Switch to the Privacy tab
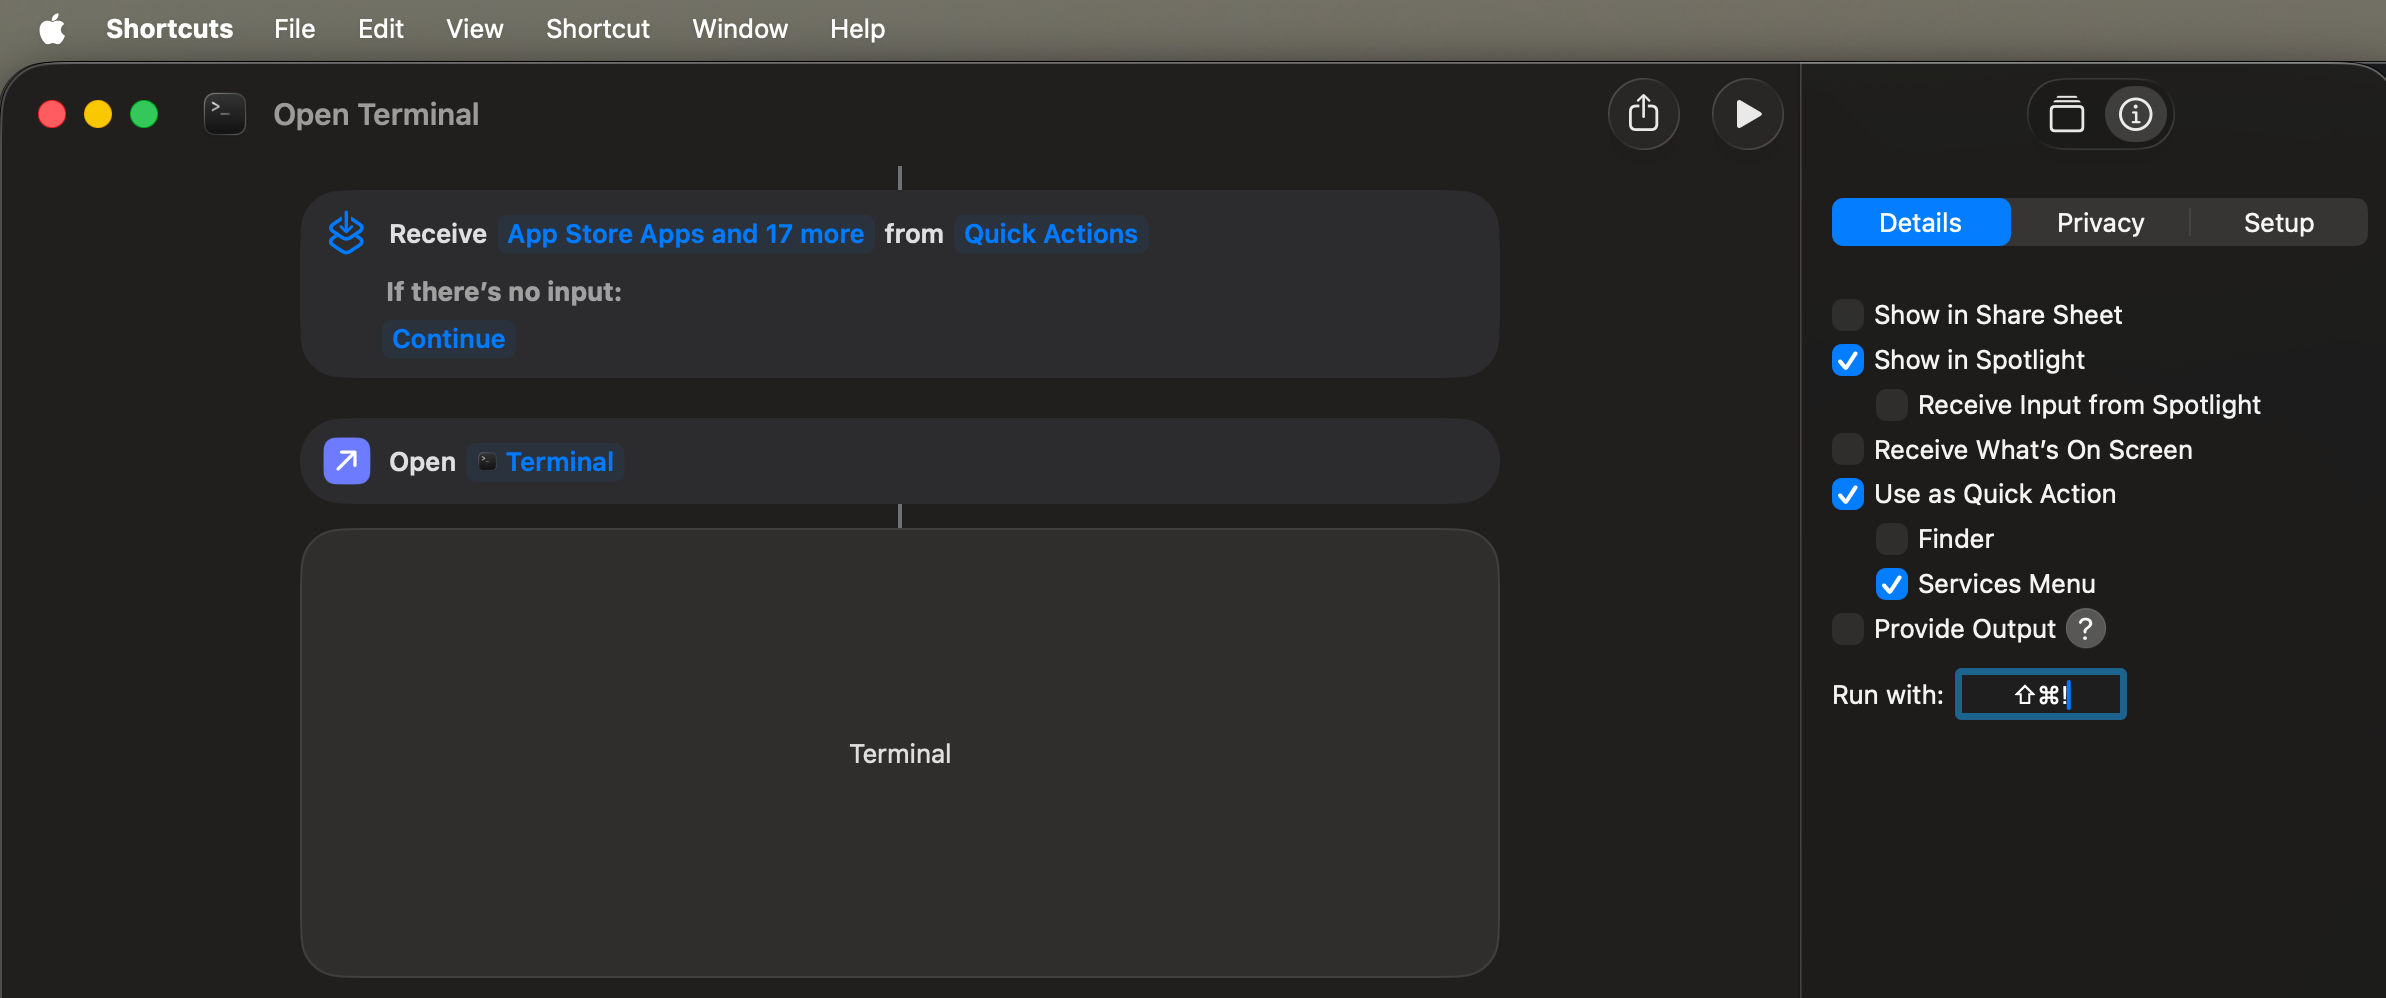The image size is (2386, 998). point(2100,222)
